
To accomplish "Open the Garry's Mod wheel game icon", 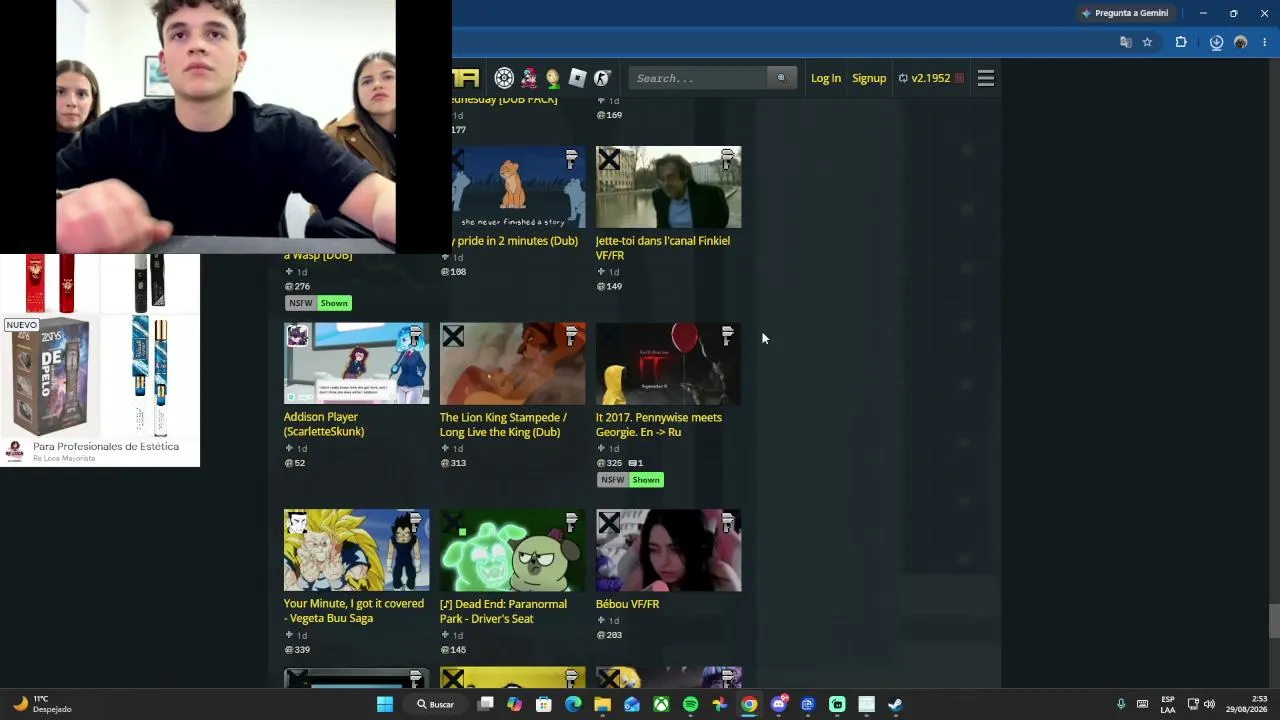I will tap(504, 78).
